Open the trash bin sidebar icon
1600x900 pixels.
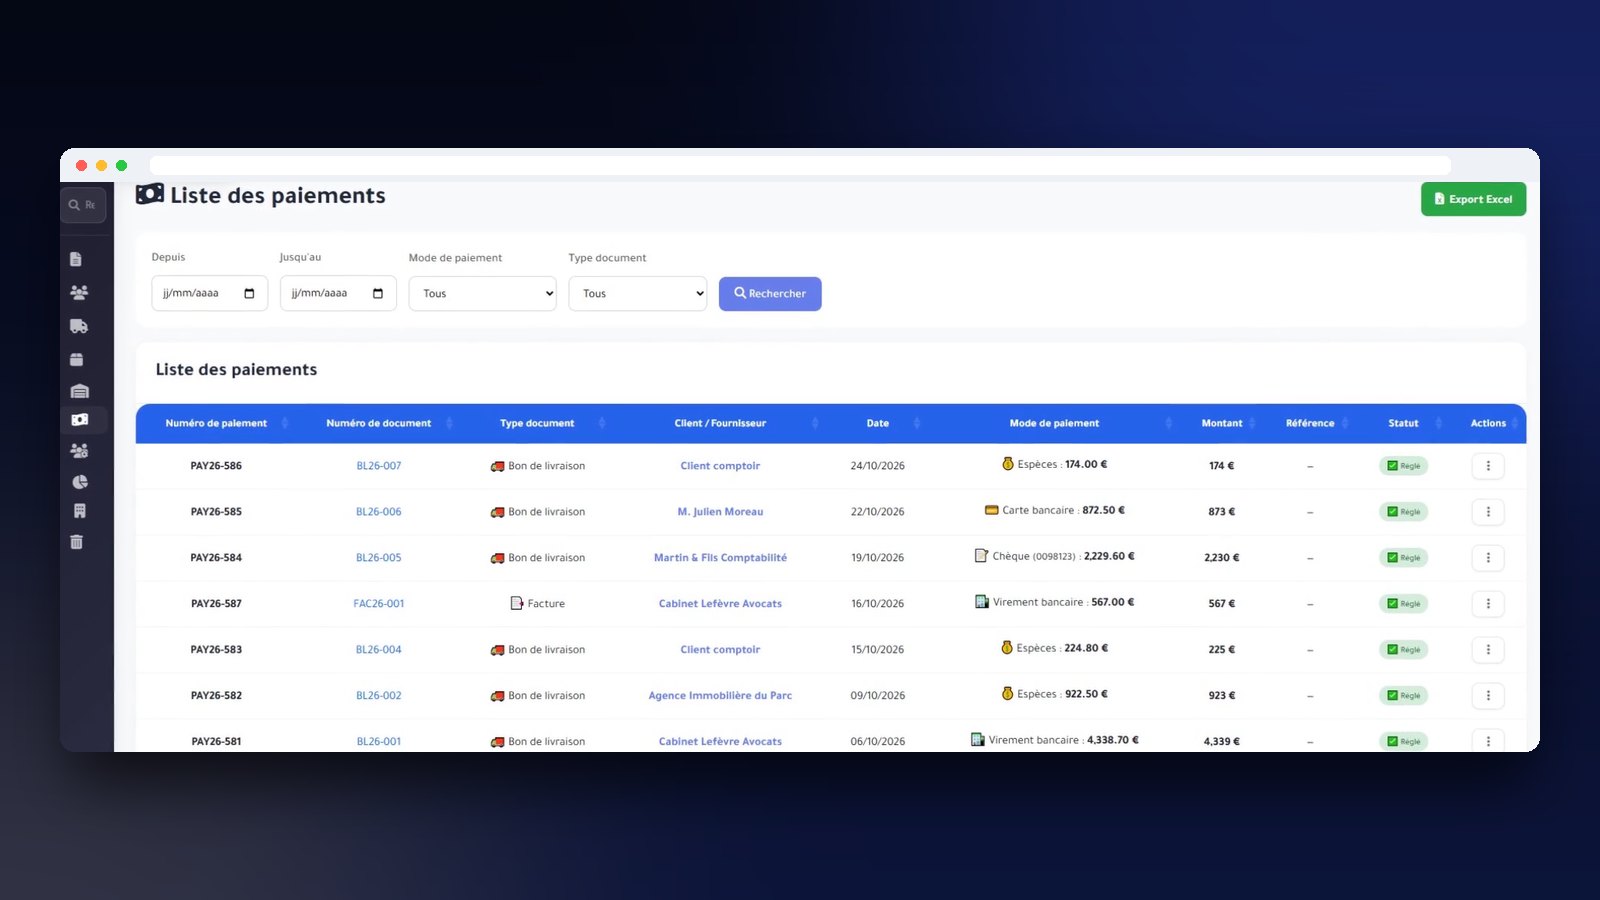pyautogui.click(x=77, y=542)
